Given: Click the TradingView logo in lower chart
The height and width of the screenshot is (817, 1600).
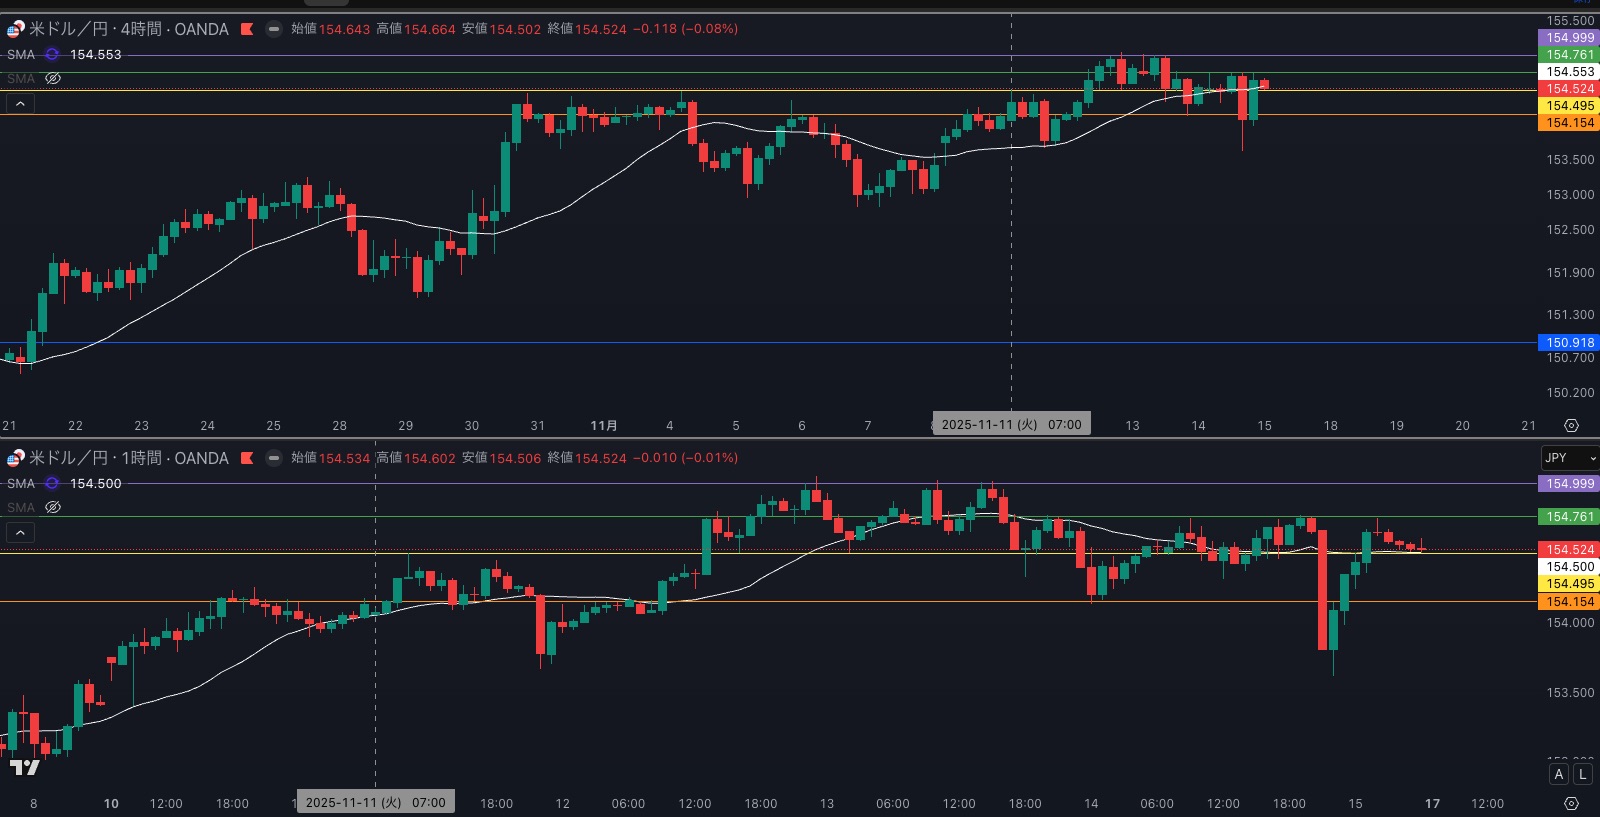Looking at the screenshot, I should 24,767.
